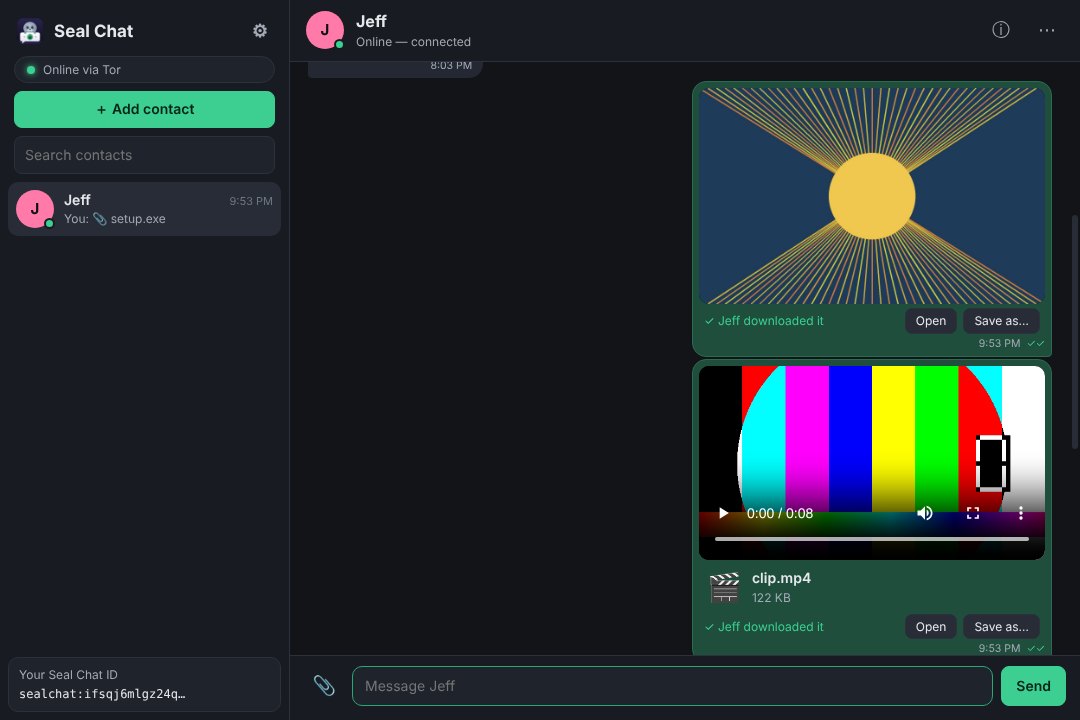Click the Jeff name in the chat header
This screenshot has width=1080, height=720.
pyautogui.click(x=371, y=21)
